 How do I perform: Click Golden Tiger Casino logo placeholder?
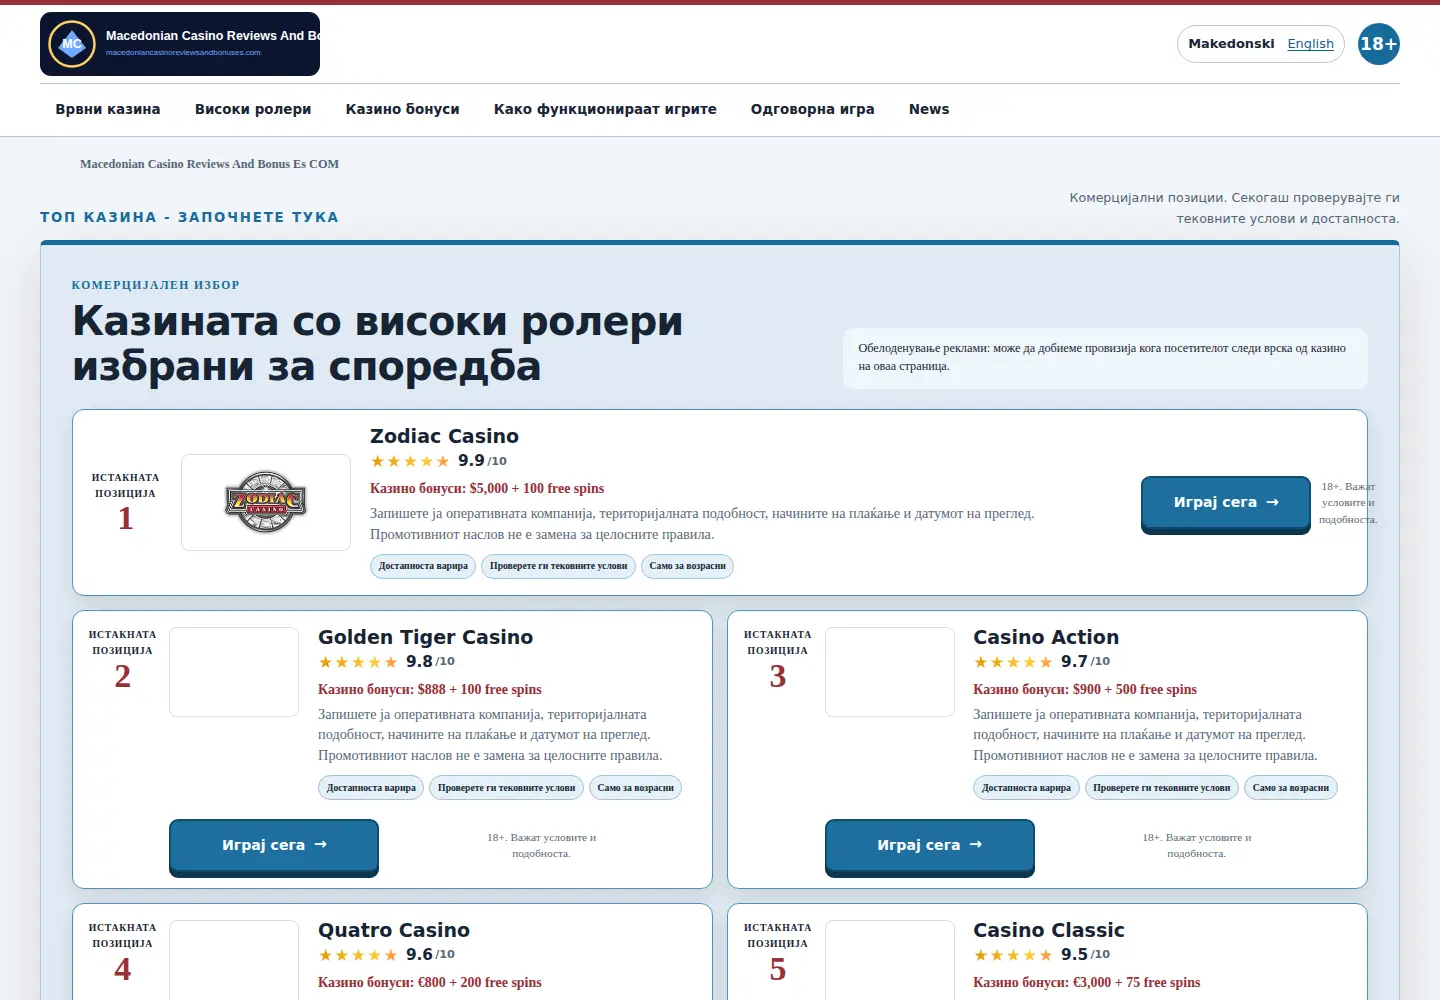234,672
